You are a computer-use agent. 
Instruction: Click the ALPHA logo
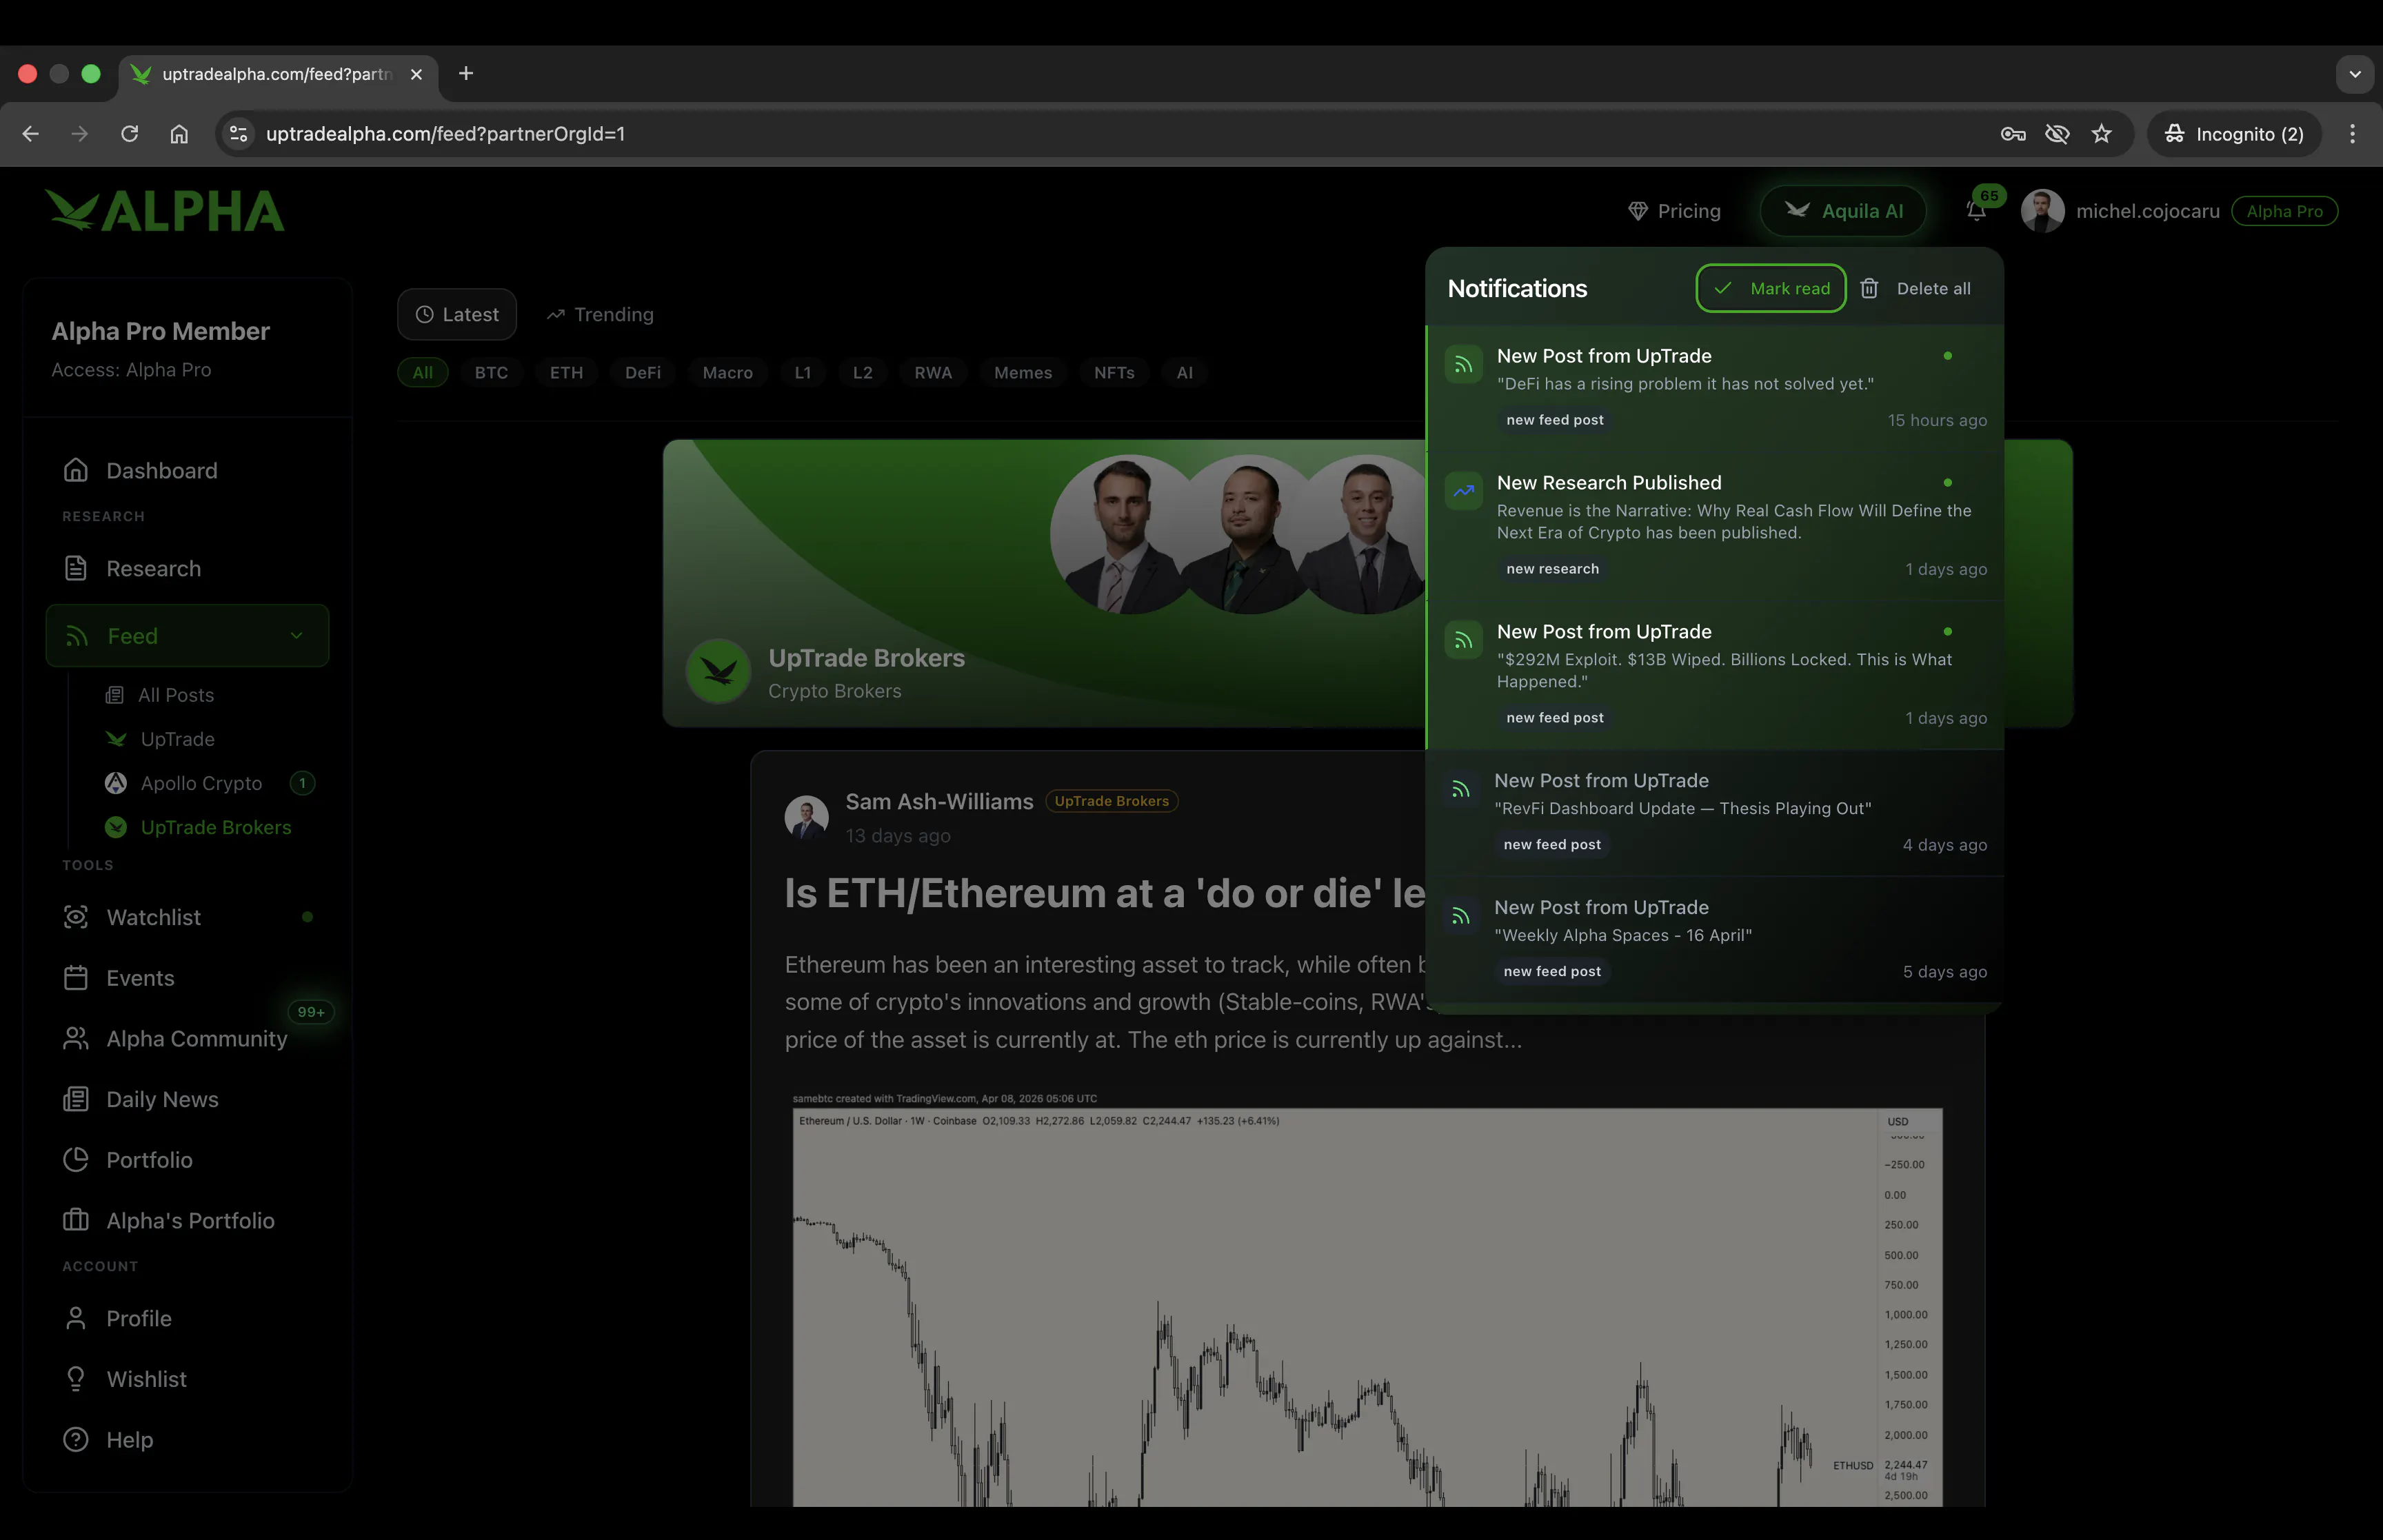tap(165, 211)
